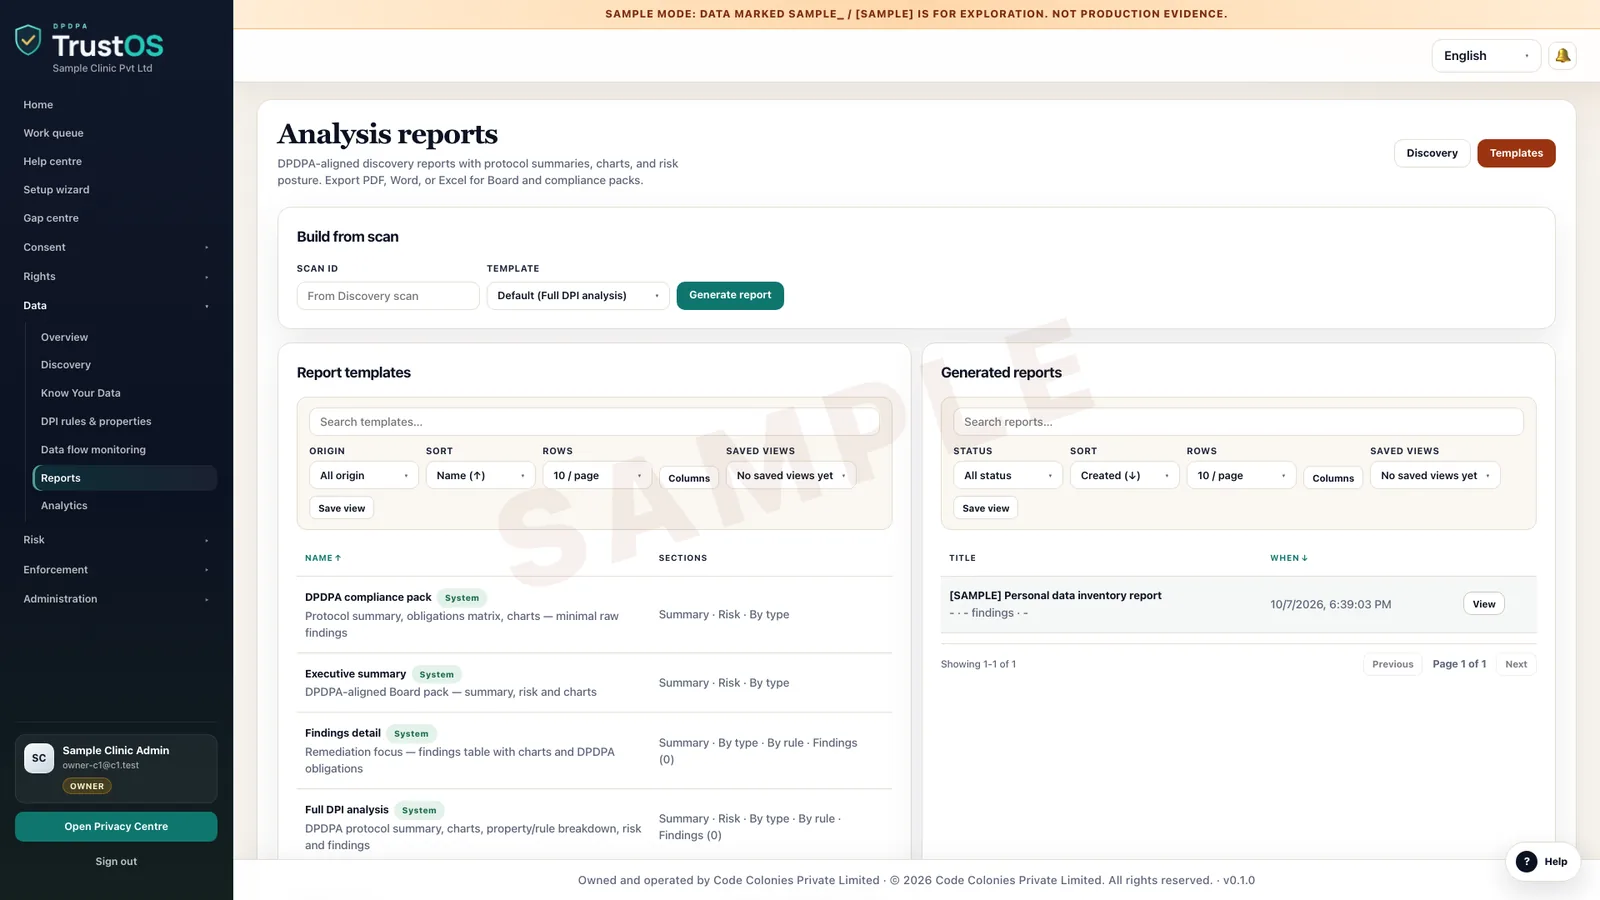This screenshot has width=1600, height=900.
Task: Select Analytics in sidebar
Action: pos(125,506)
